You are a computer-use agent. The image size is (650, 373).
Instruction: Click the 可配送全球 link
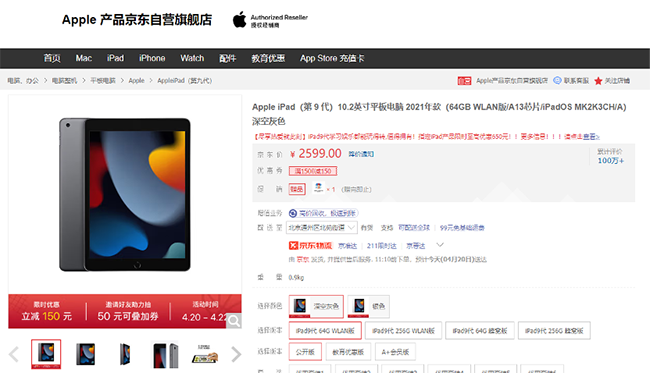pyautogui.click(x=414, y=228)
